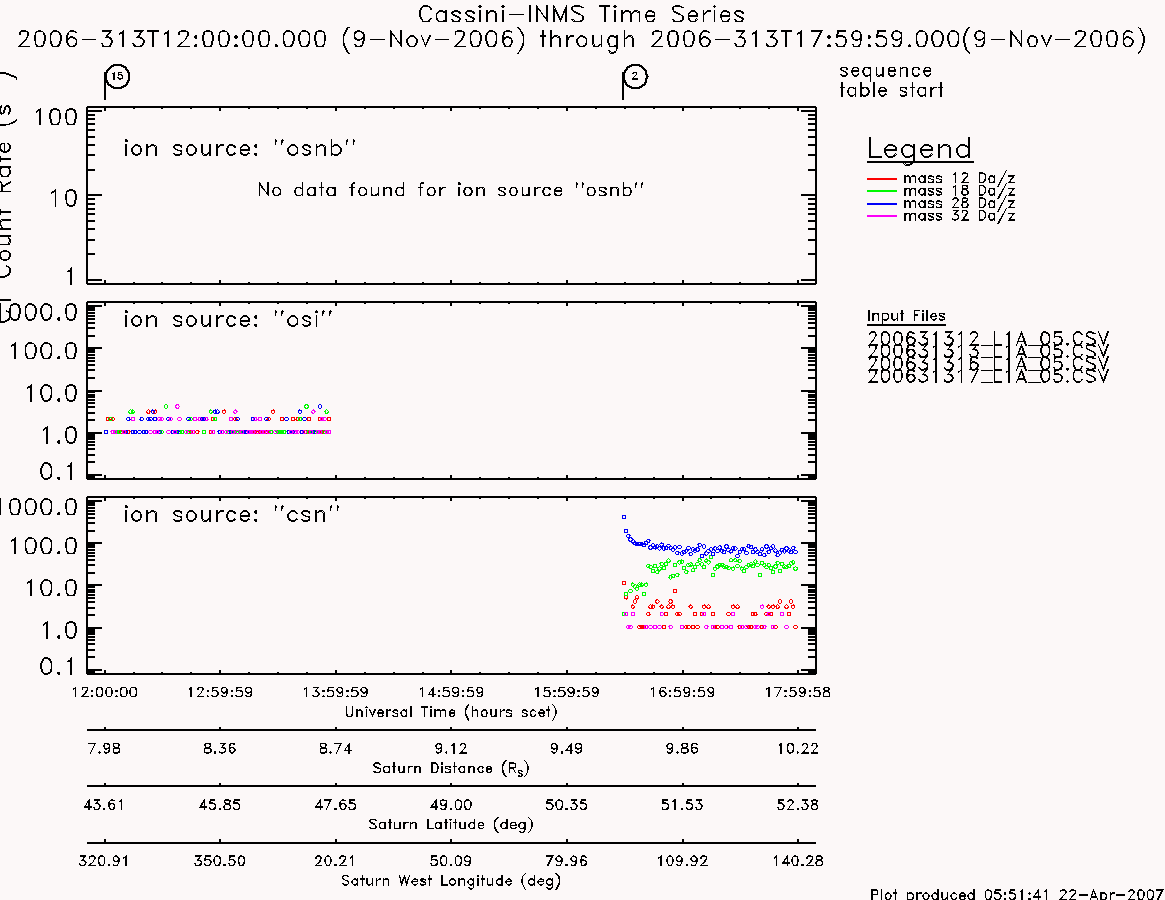1165x900 pixels.
Task: Click the west longitude value '79.96'
Action: click(x=566, y=861)
